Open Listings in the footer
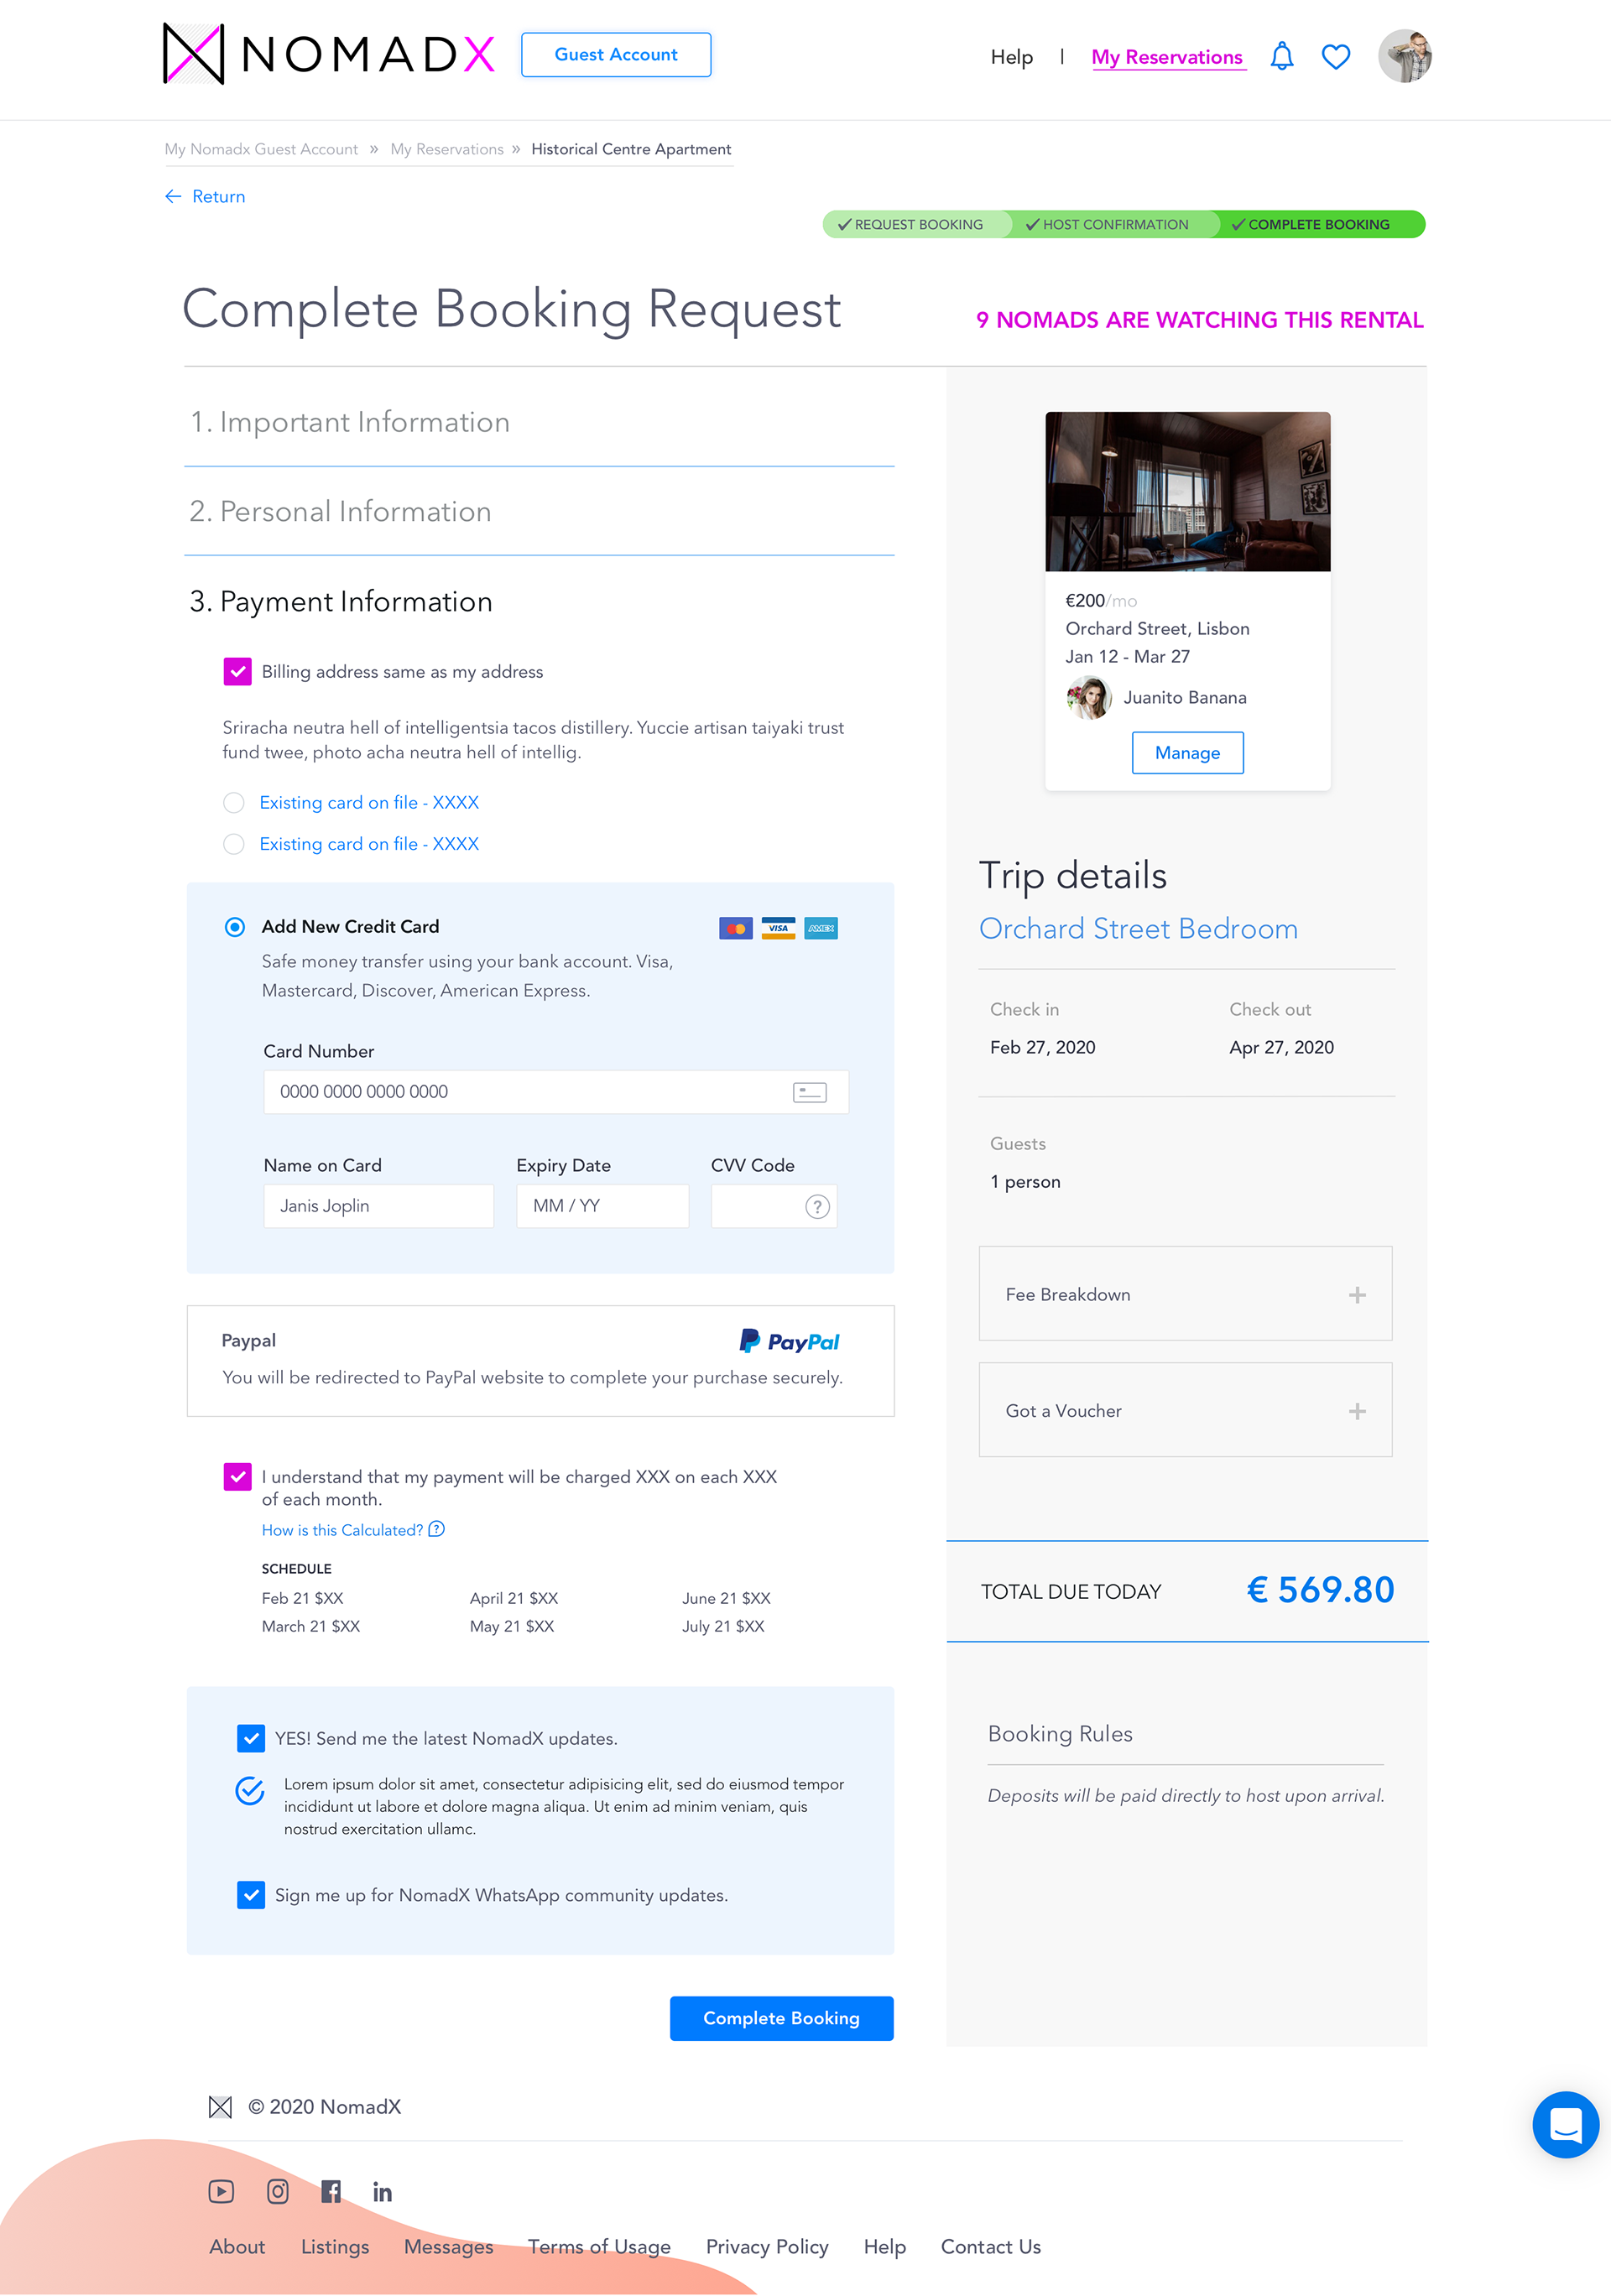 click(335, 2247)
